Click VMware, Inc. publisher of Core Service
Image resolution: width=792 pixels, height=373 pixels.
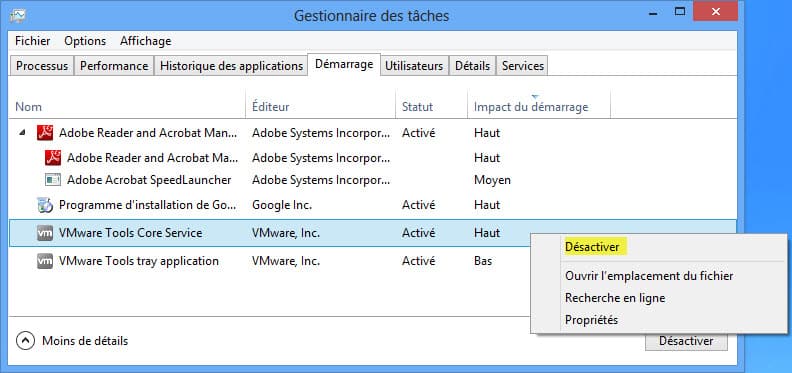[285, 233]
